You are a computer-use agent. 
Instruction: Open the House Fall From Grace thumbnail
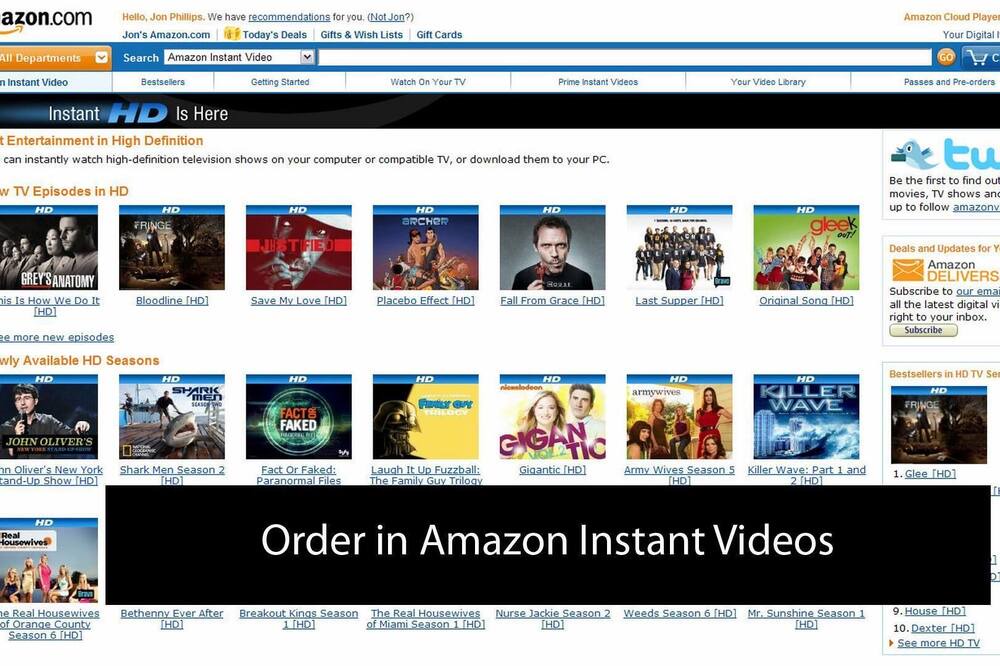[552, 248]
